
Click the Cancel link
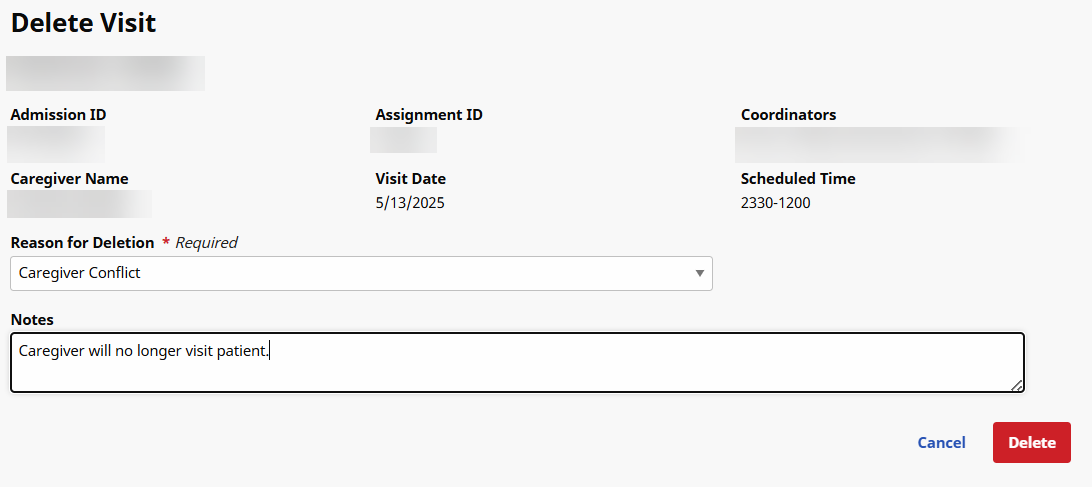click(x=941, y=443)
